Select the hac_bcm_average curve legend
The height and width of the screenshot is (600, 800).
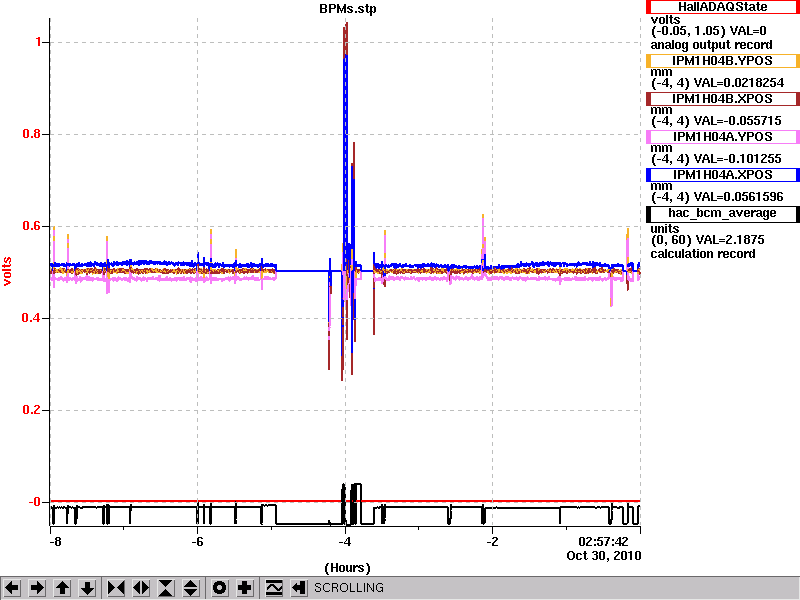(722, 213)
